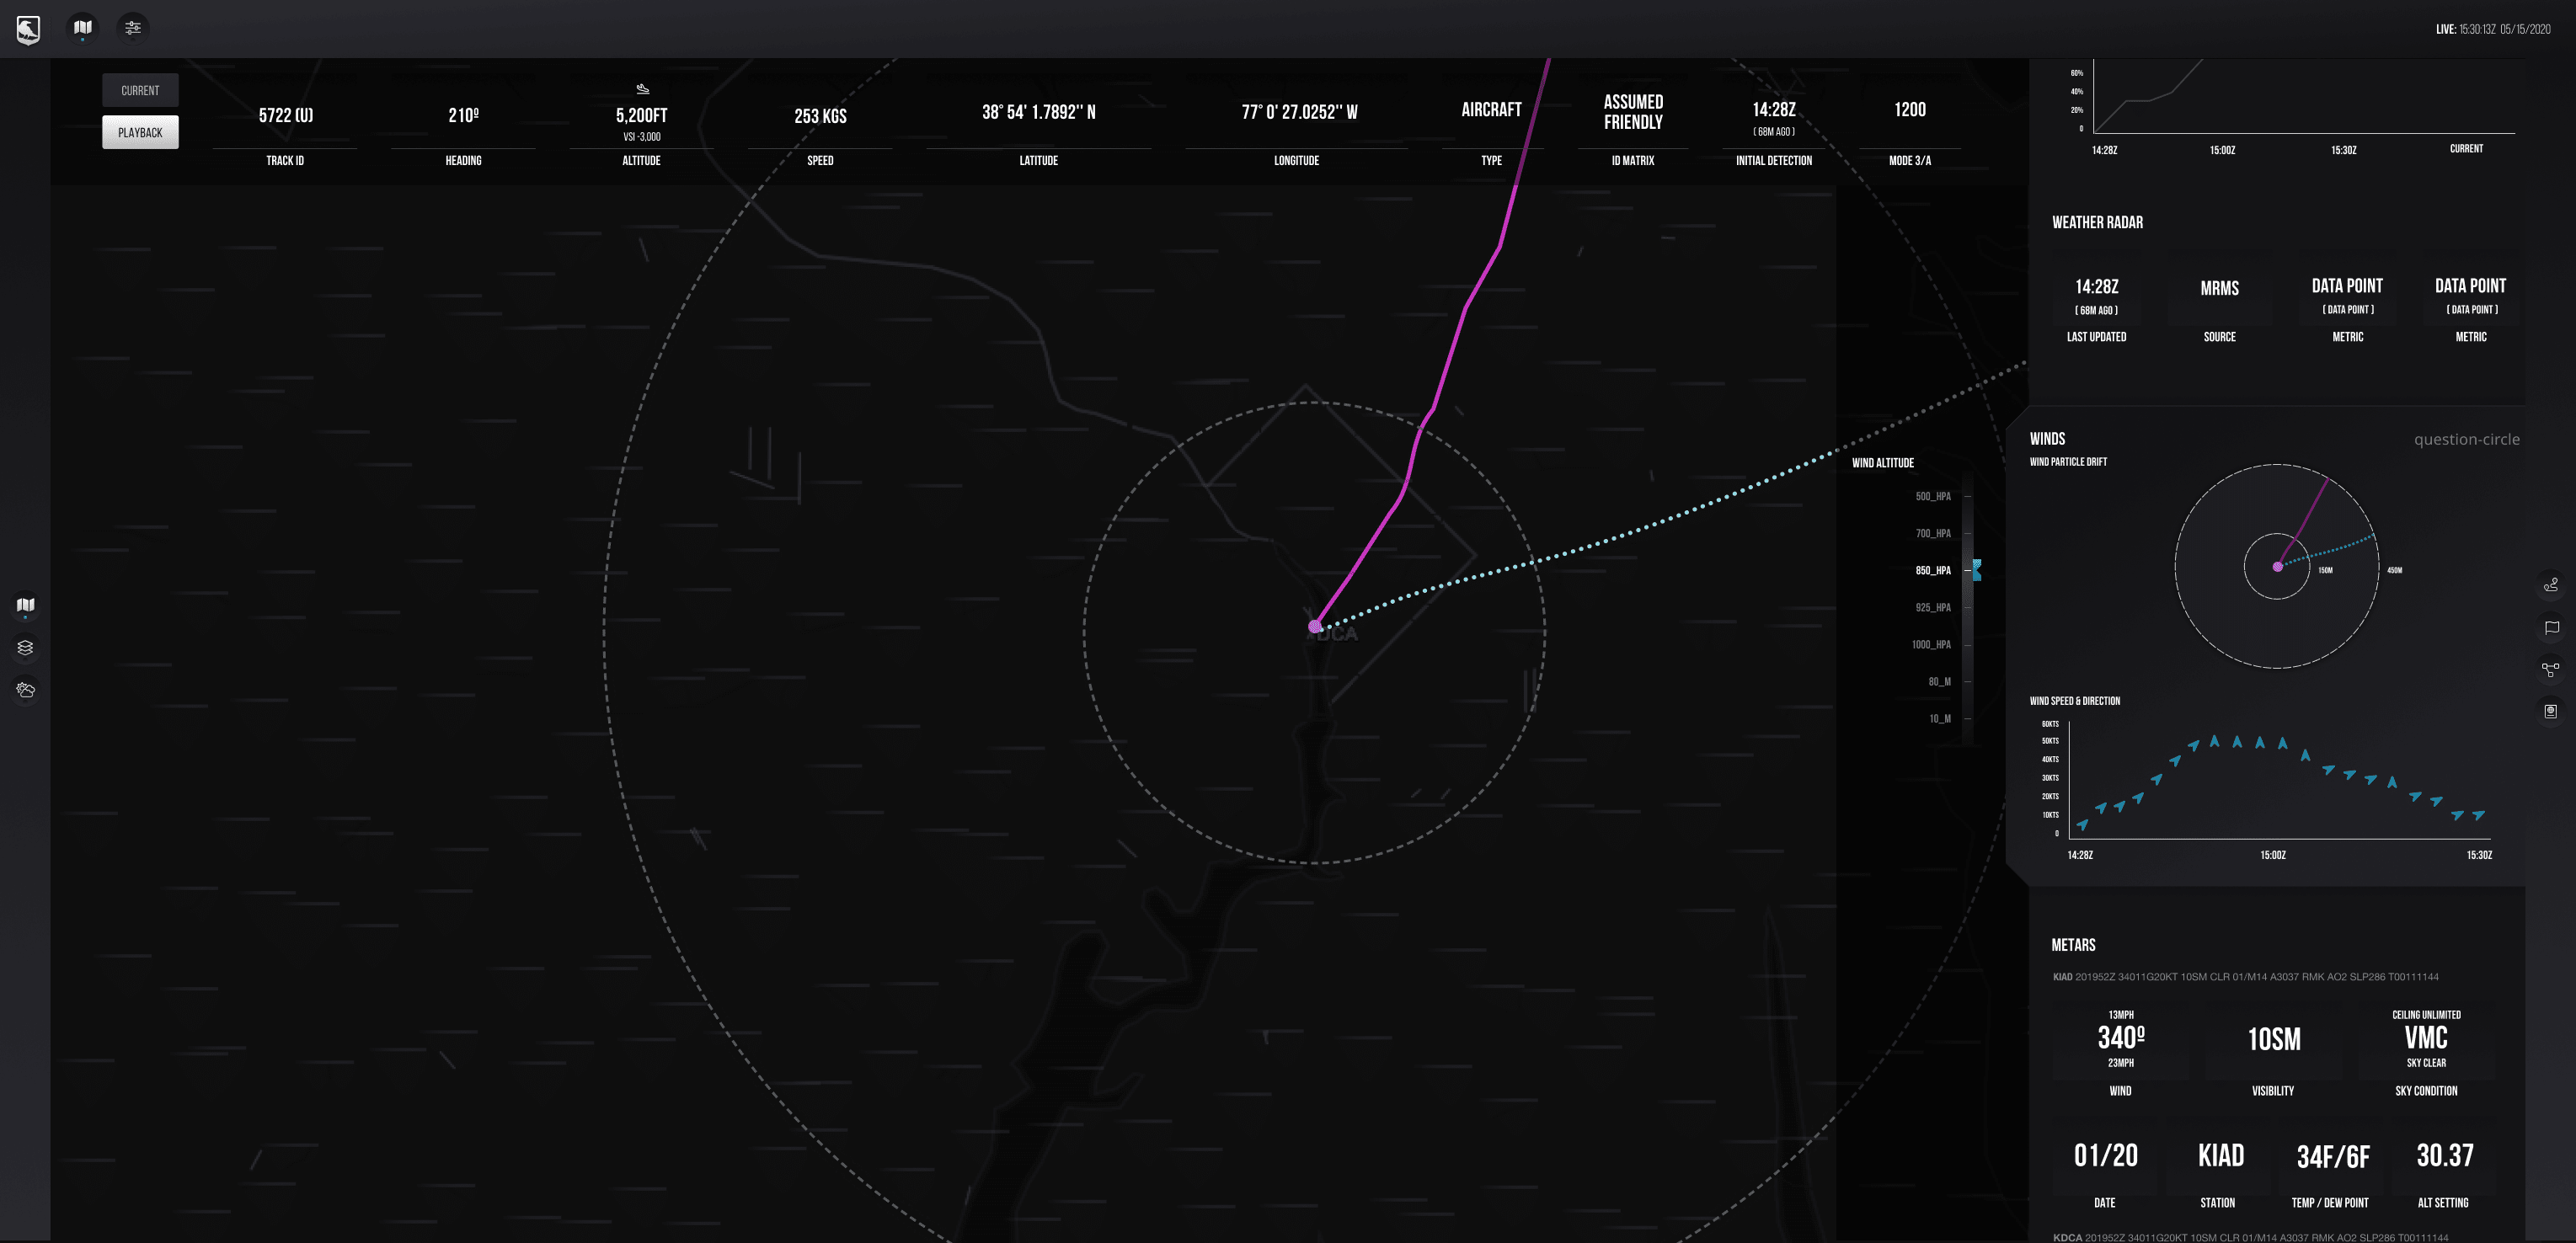Click wind direction value 340º
The width and height of the screenshot is (2576, 1243).
pos(2120,1038)
